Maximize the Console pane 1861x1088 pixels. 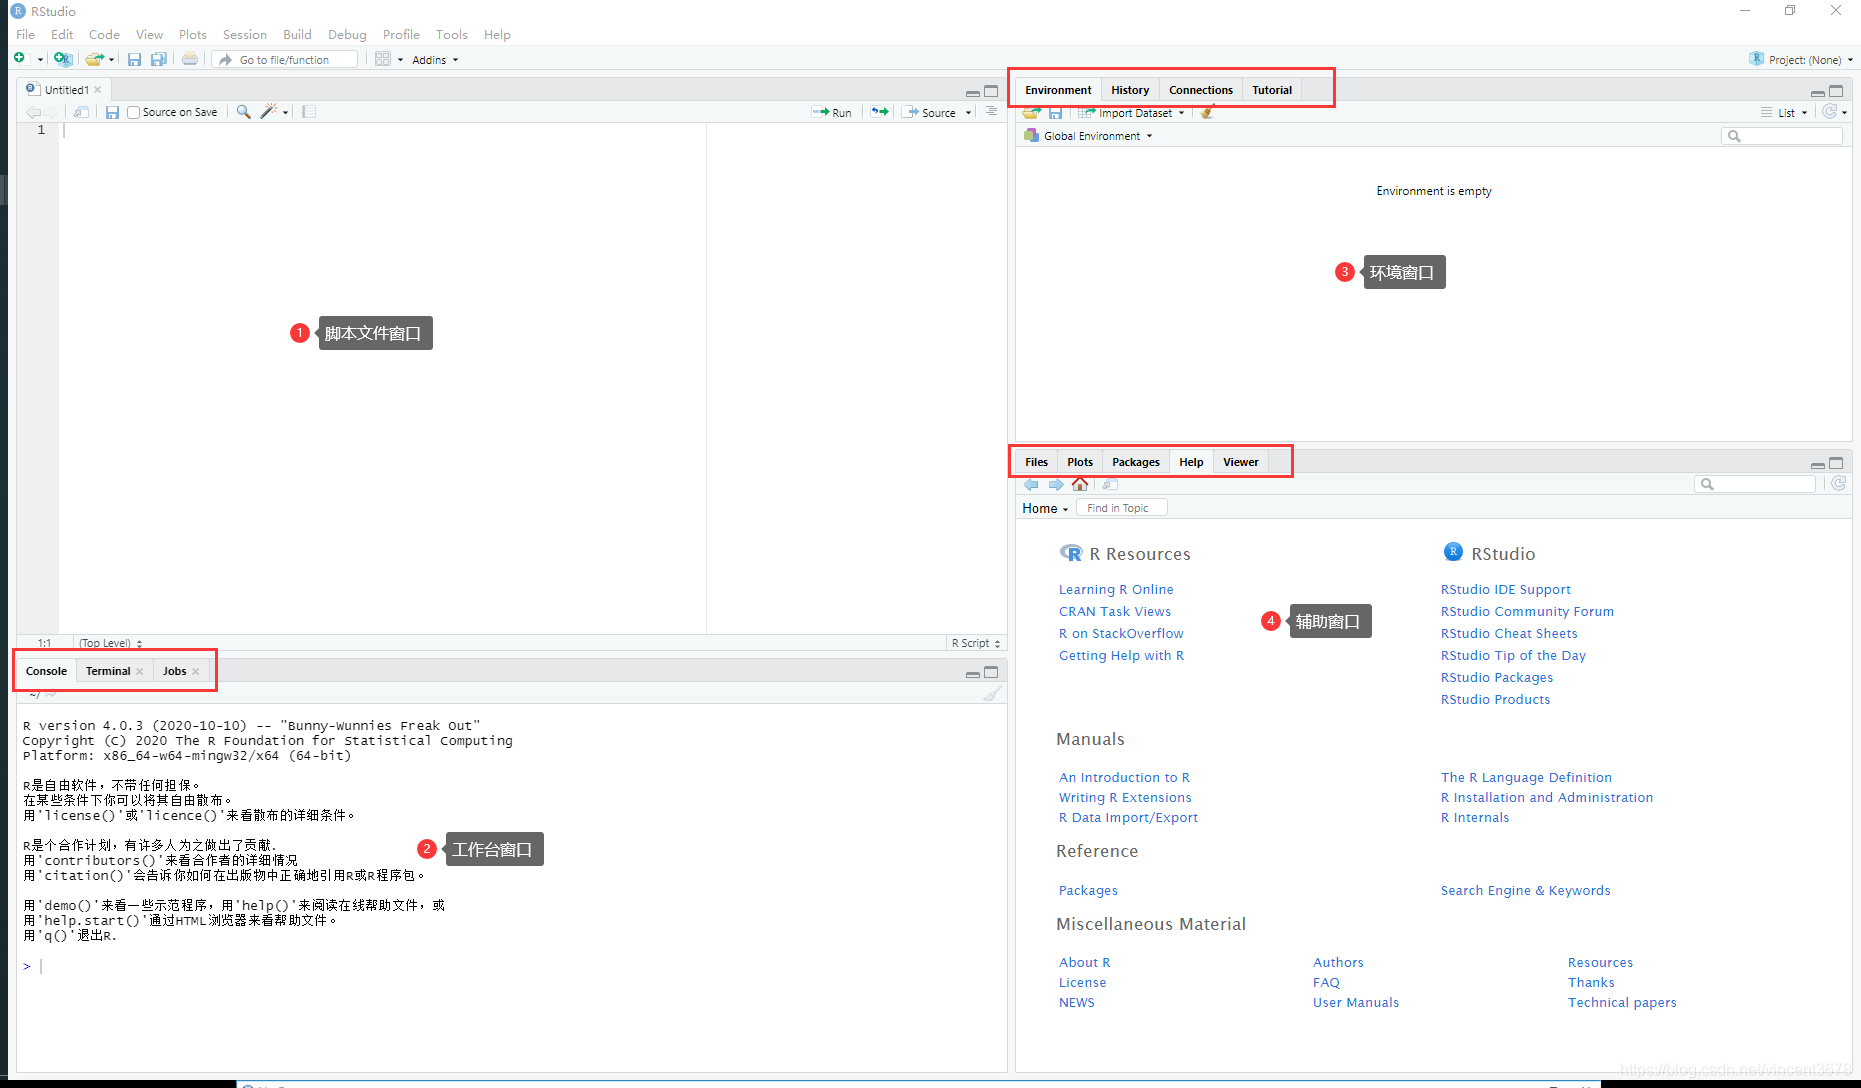pyautogui.click(x=991, y=673)
